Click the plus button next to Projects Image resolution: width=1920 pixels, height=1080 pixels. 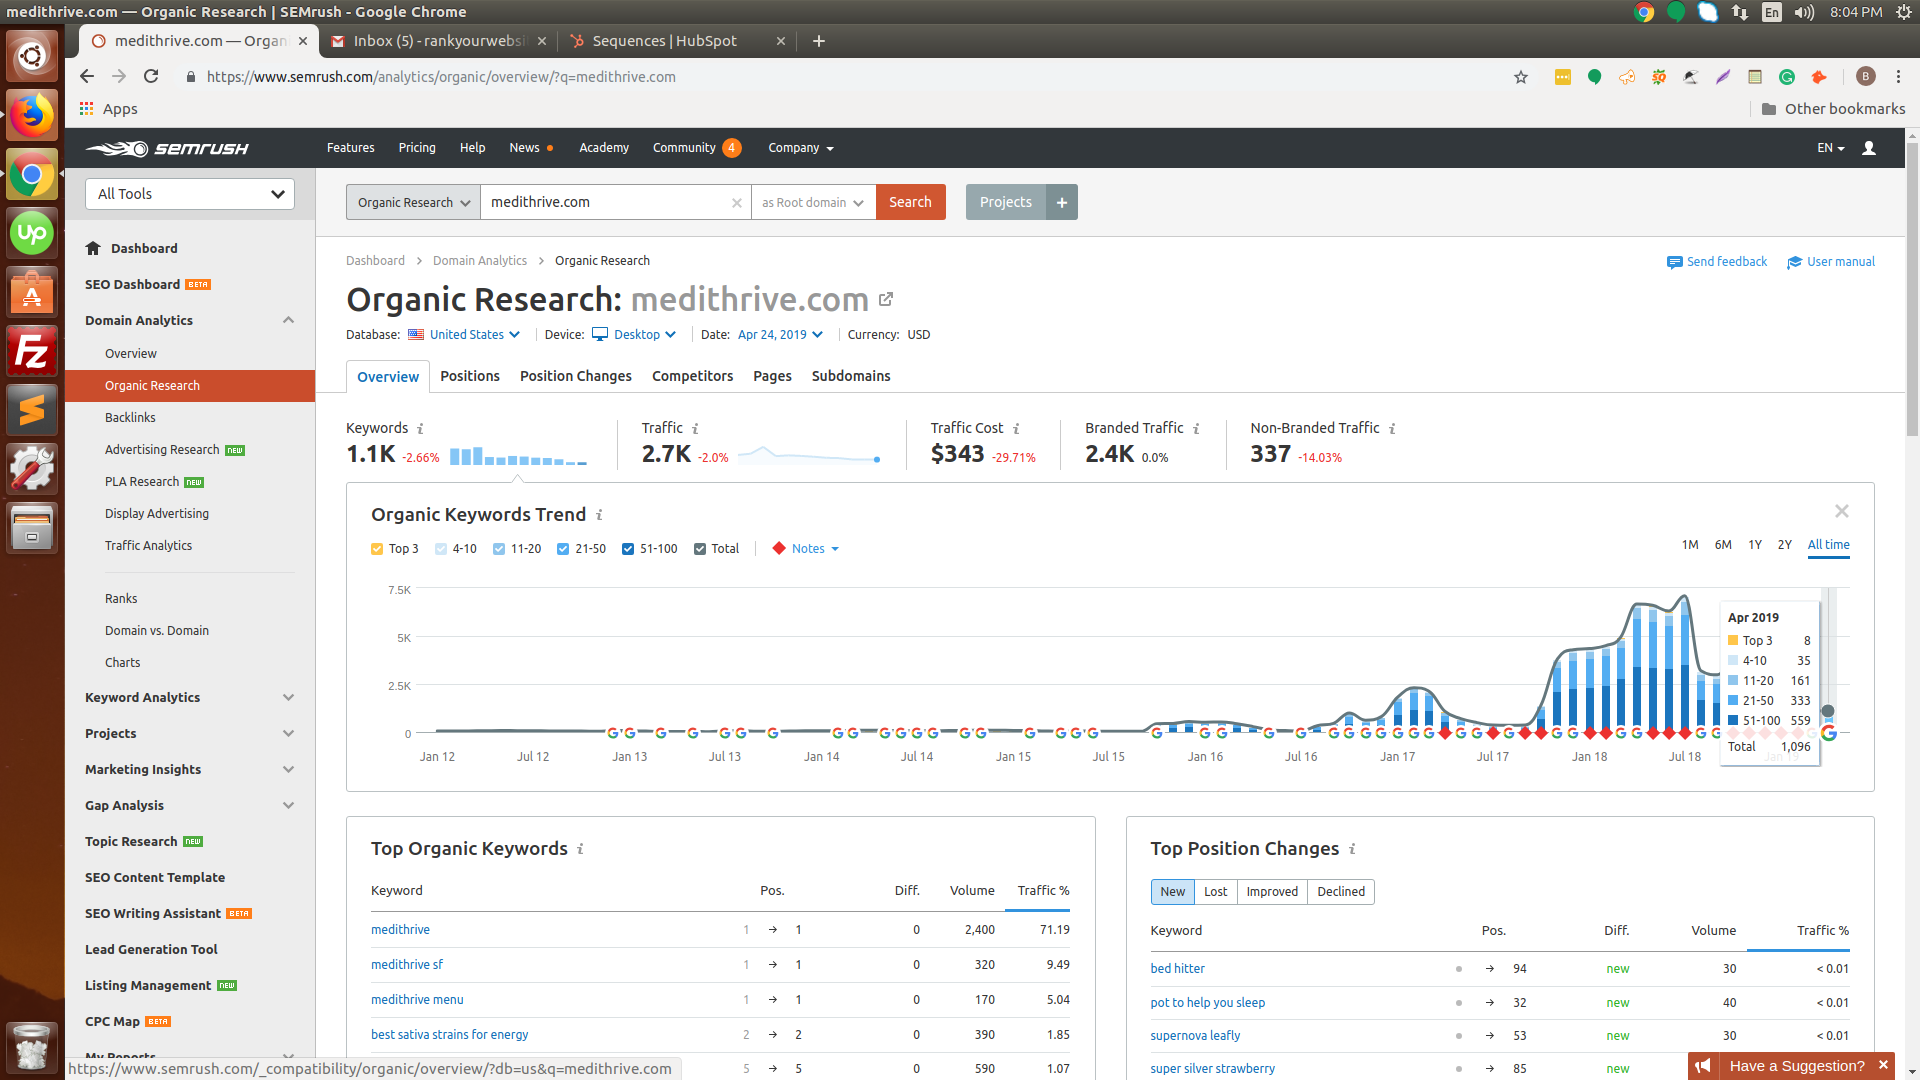point(1062,202)
